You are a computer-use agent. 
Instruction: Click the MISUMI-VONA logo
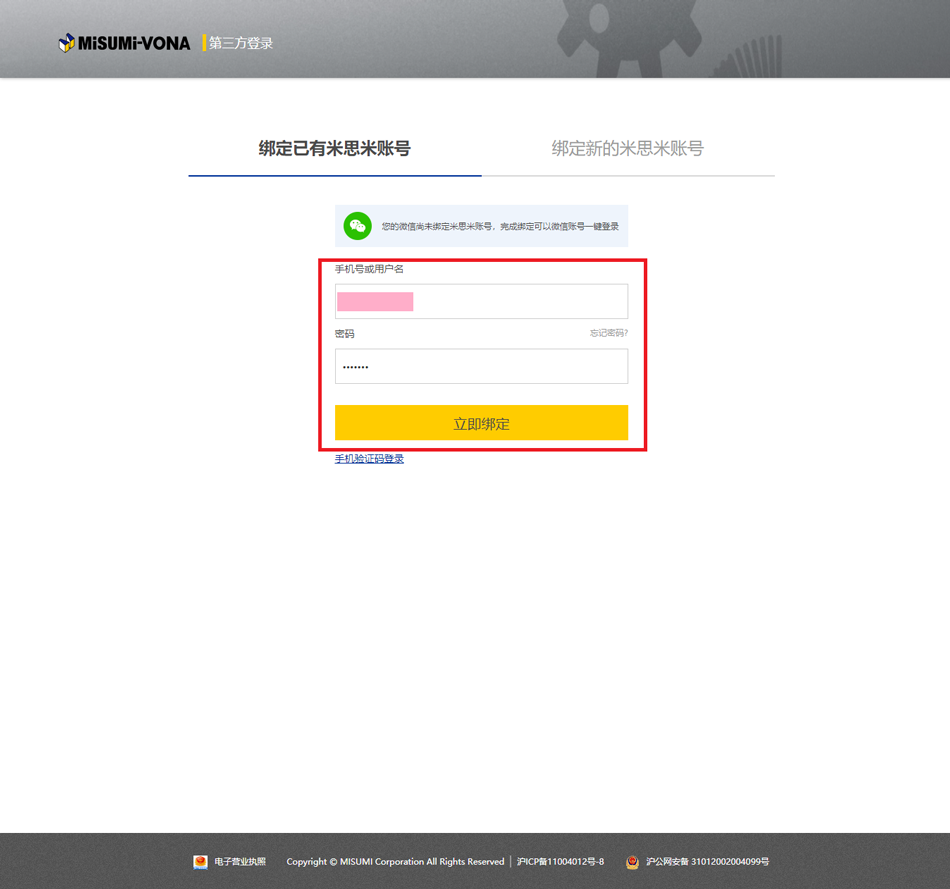(x=124, y=41)
